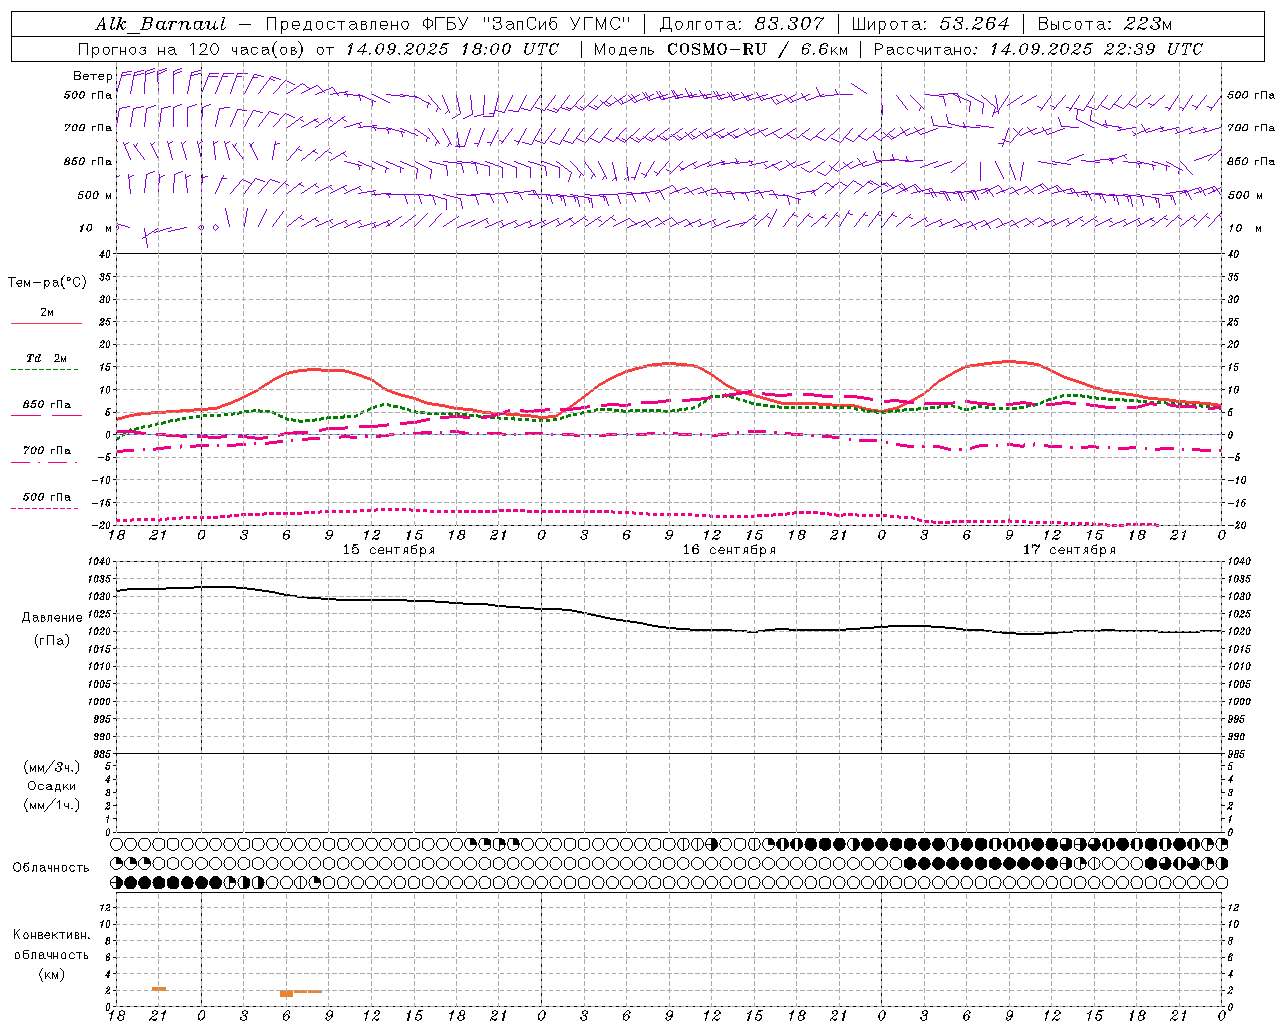Click the '(мм/3ч.)' precipitation unit label
Screen dimensions: 1280x1024
click(x=52, y=768)
